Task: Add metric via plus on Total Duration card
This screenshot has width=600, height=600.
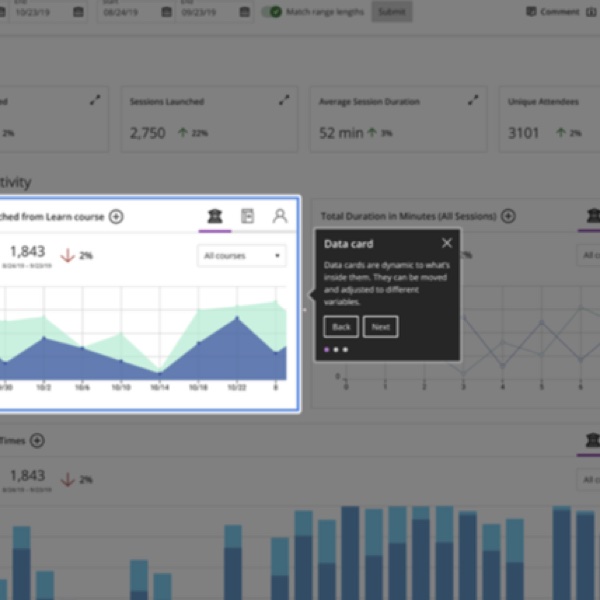Action: pos(508,216)
